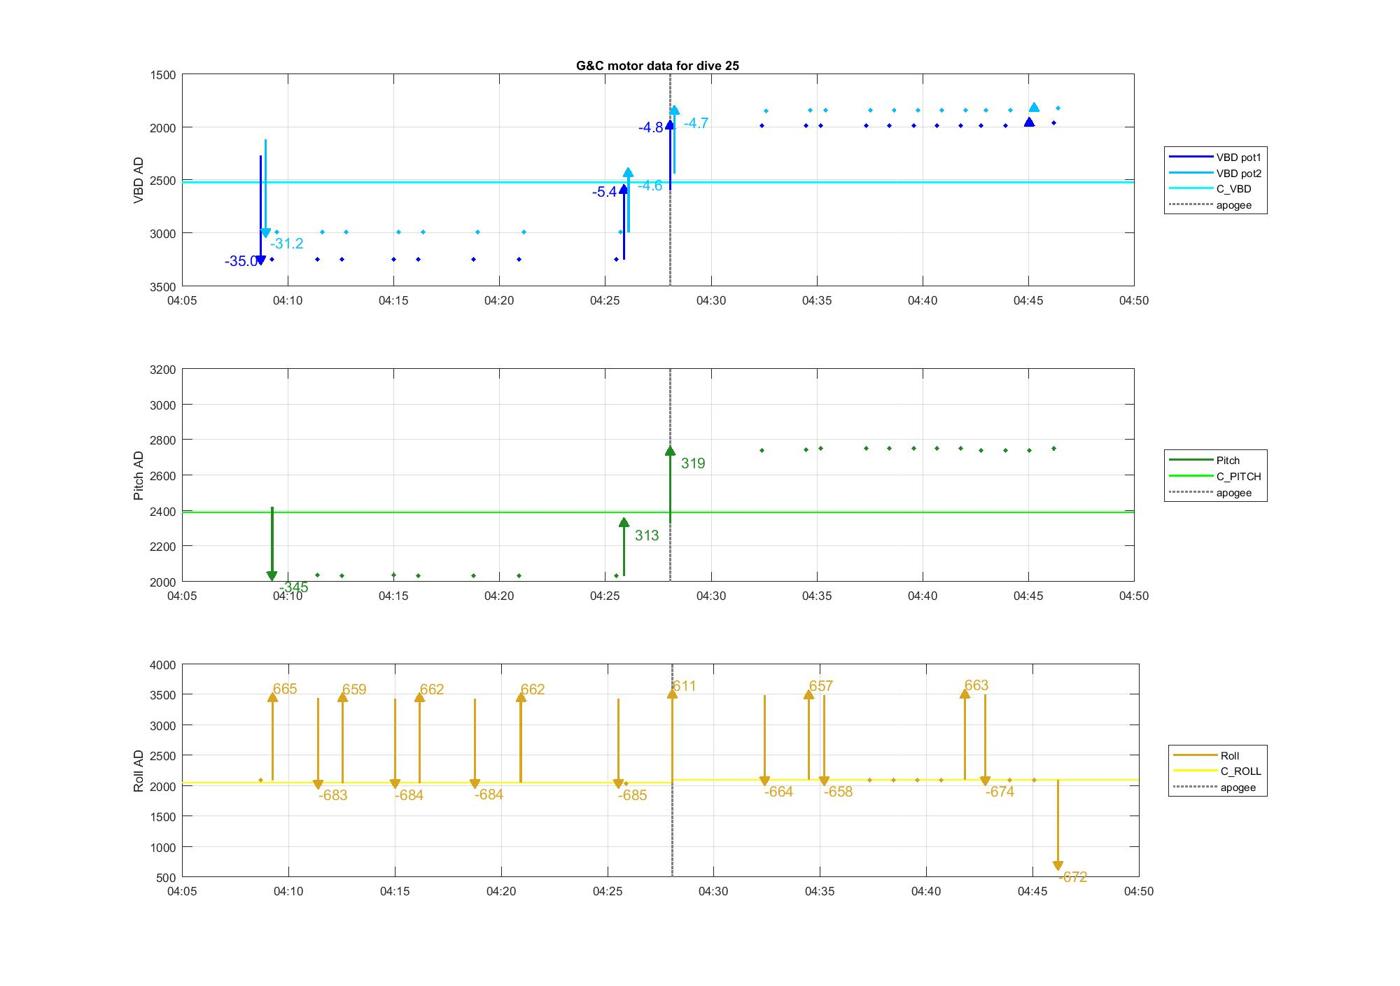Click the '-672' roll data label
This screenshot has width=1400, height=986.
coord(1073,877)
